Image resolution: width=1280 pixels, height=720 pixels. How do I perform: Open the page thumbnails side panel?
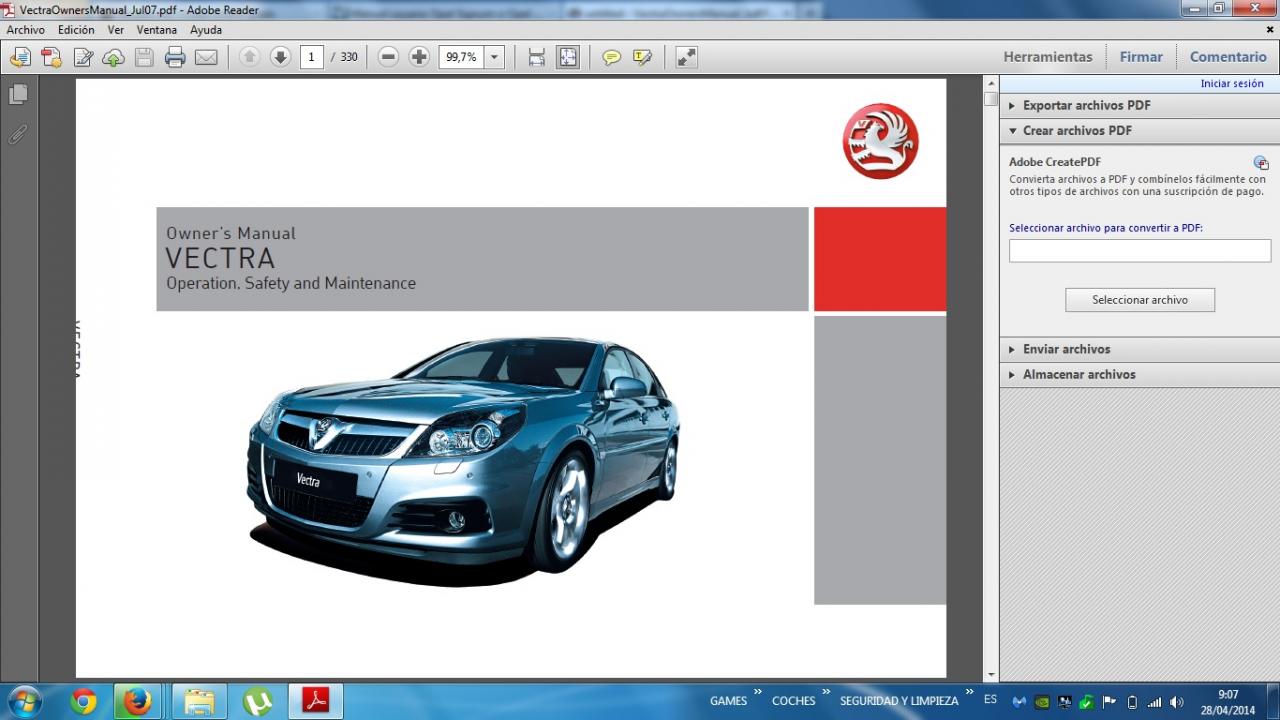pos(18,94)
